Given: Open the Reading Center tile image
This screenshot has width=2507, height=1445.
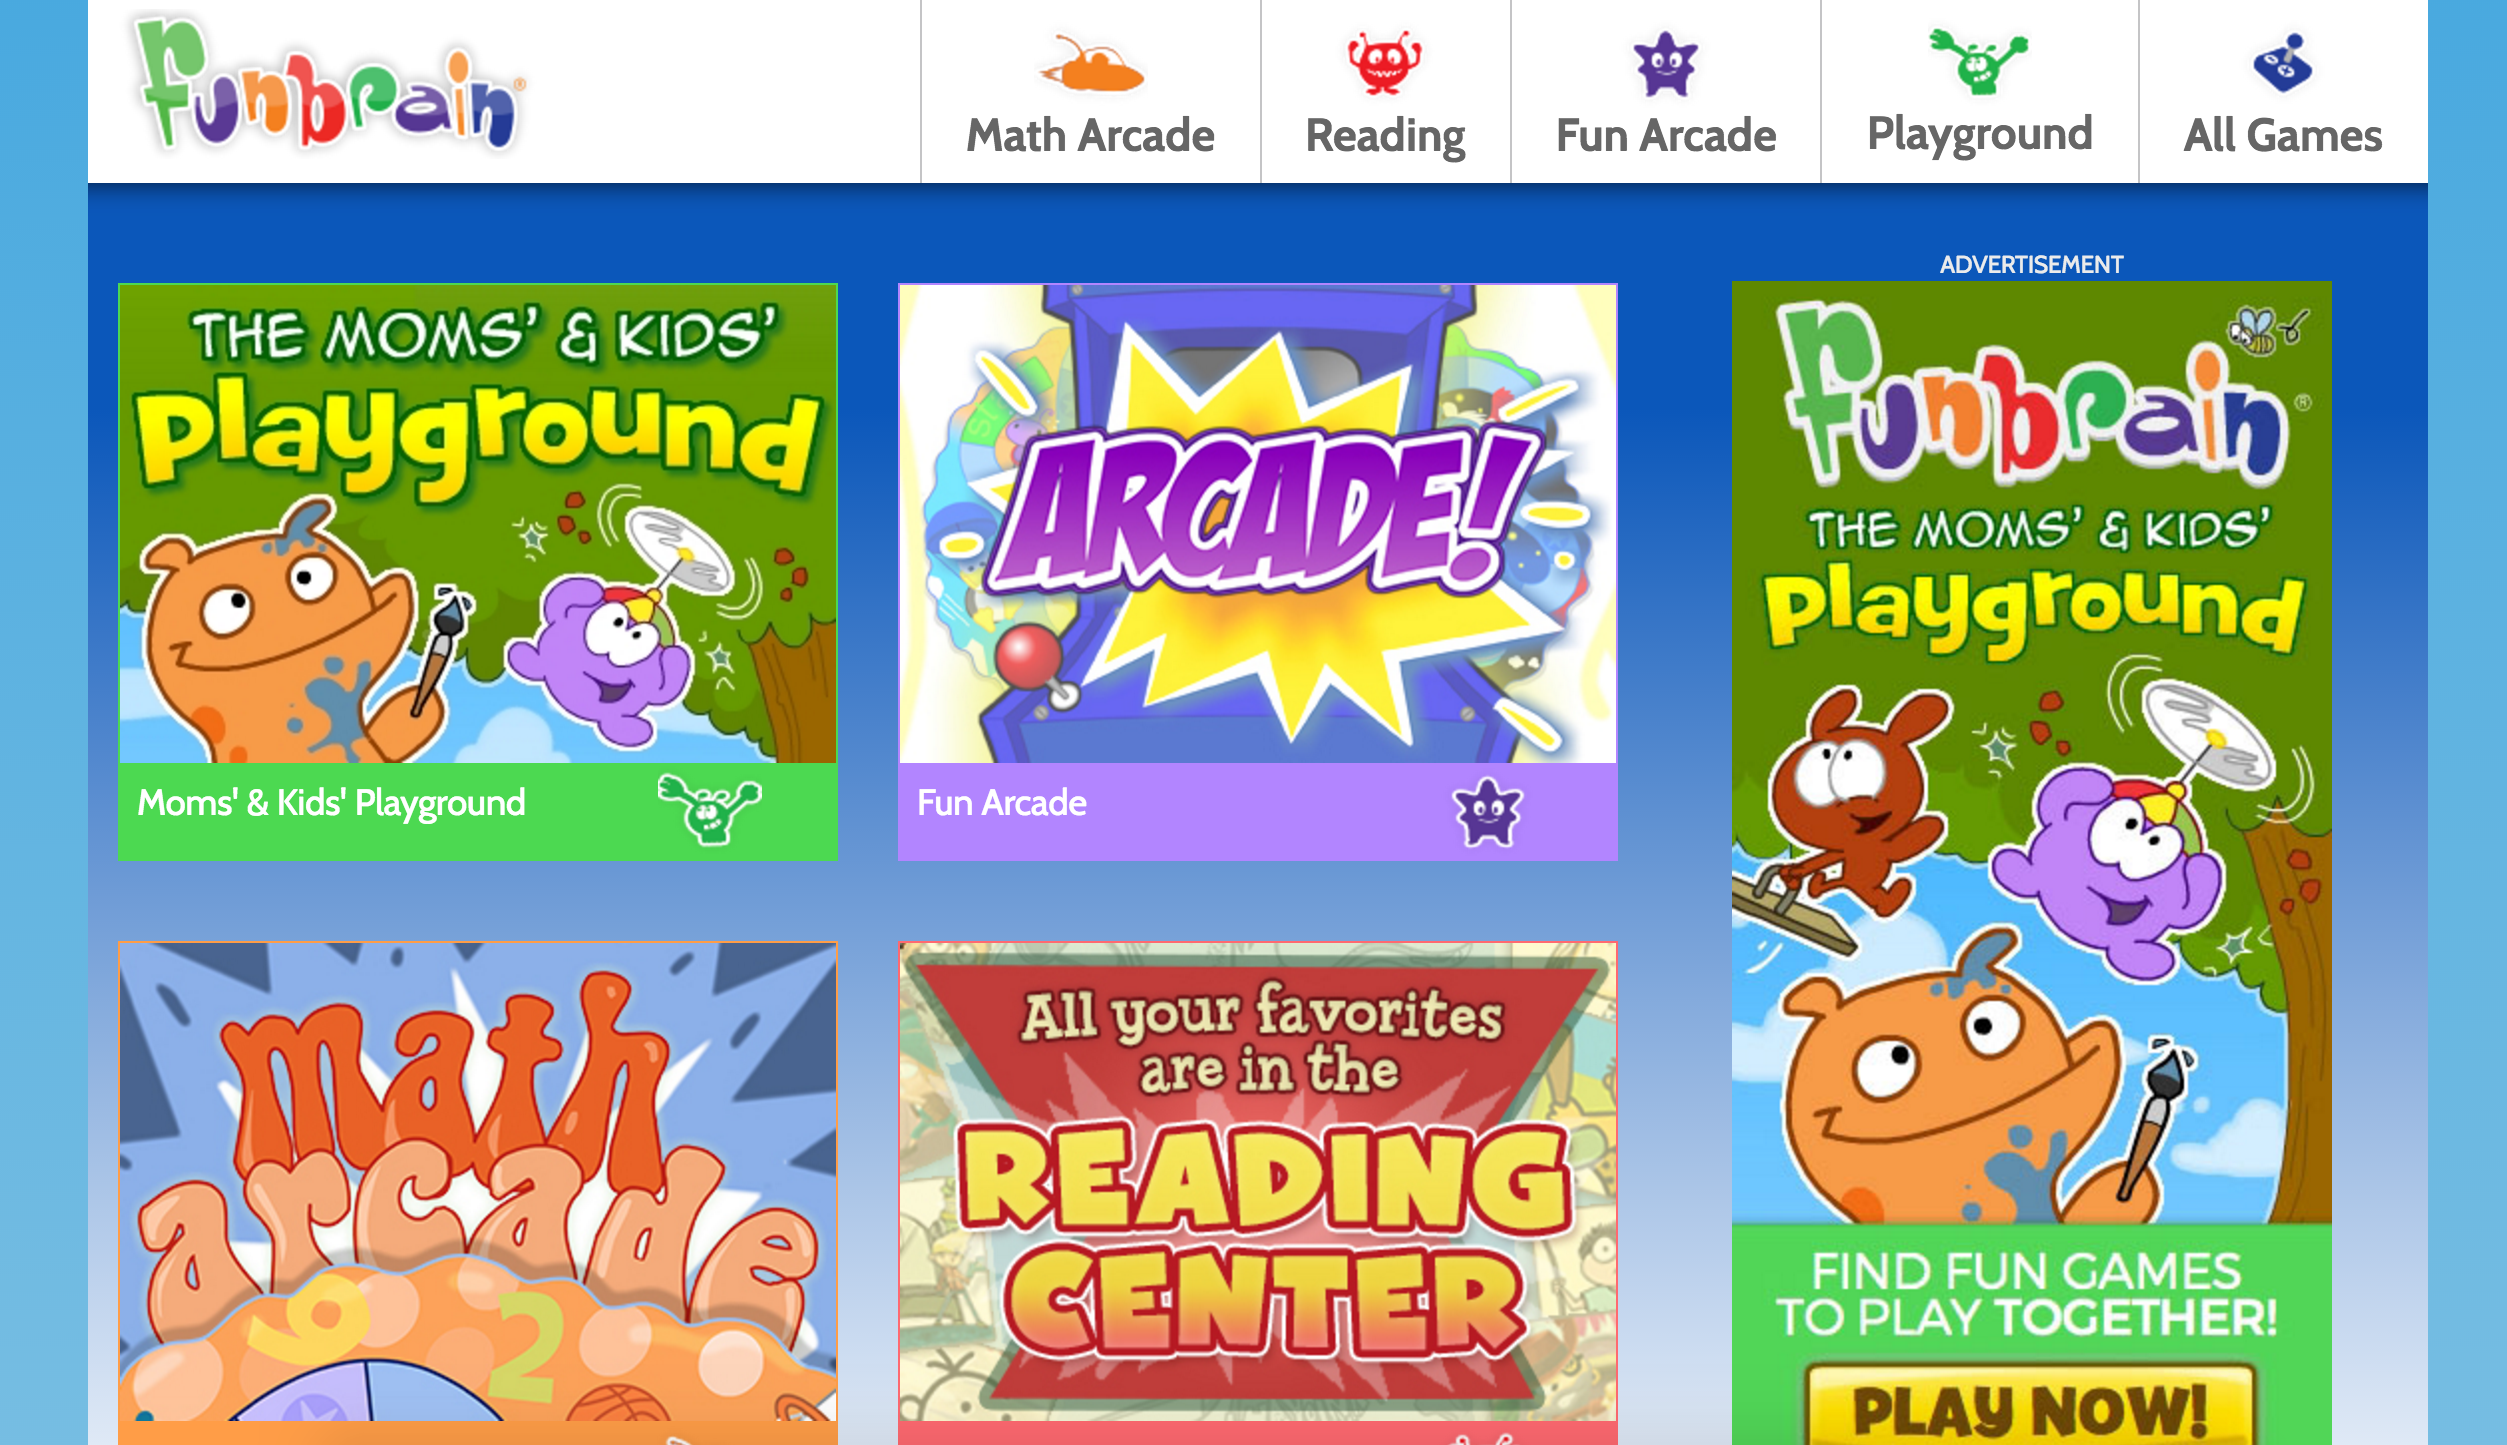Looking at the screenshot, I should click(x=1257, y=1182).
